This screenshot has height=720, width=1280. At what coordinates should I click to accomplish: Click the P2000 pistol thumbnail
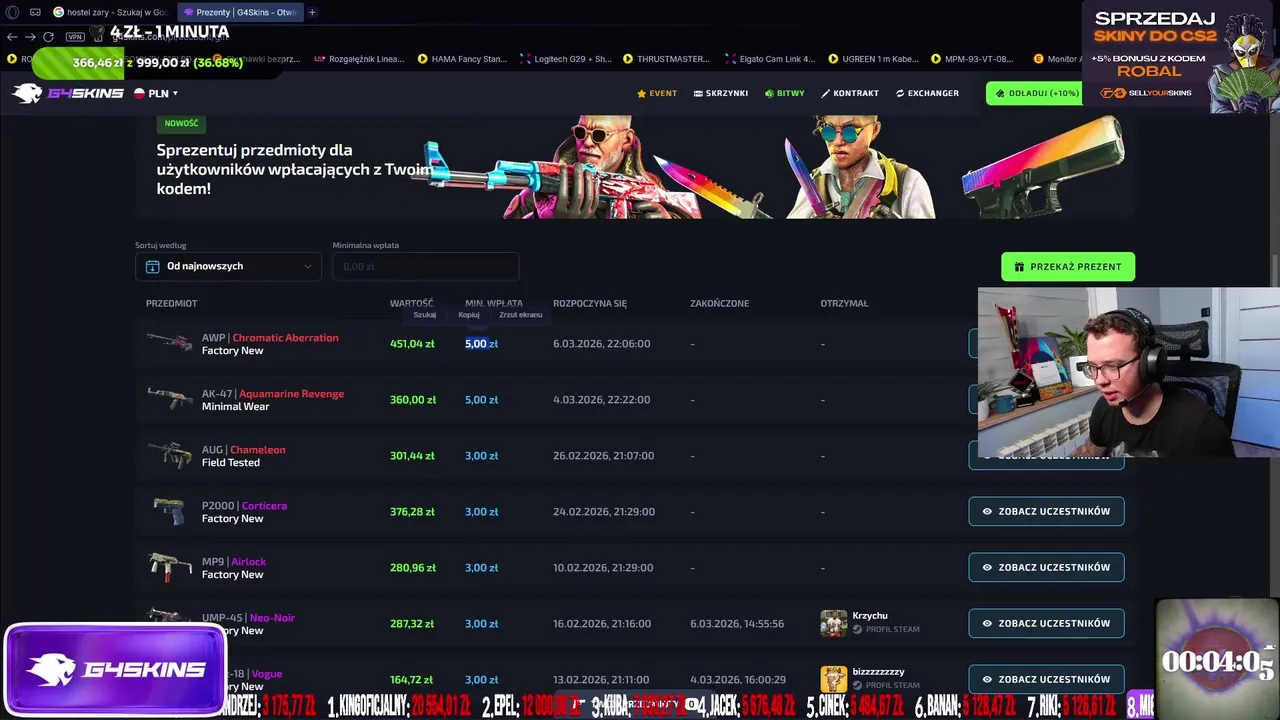(169, 510)
